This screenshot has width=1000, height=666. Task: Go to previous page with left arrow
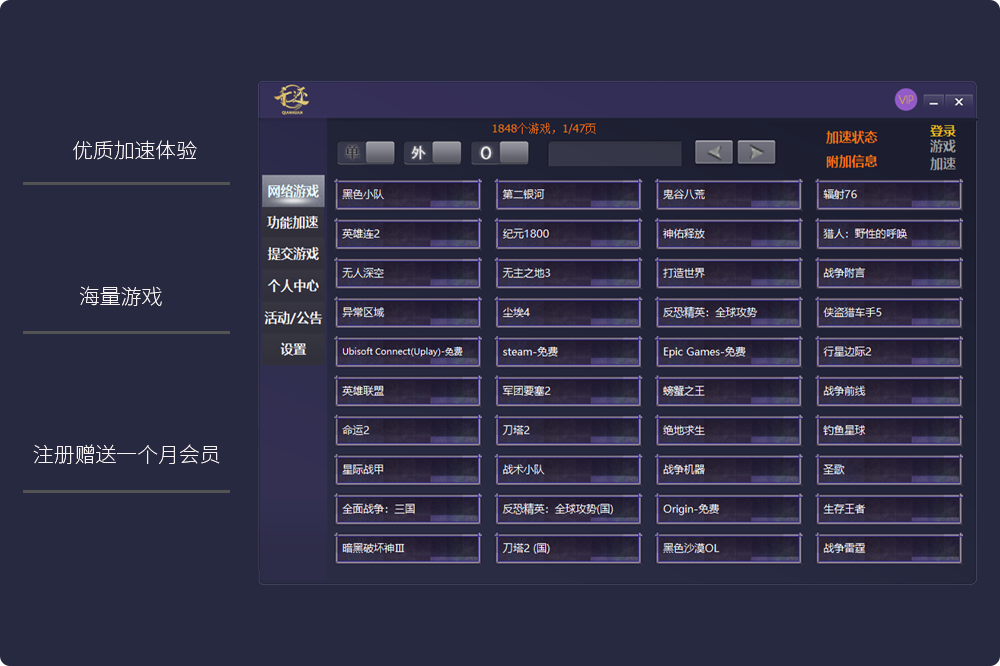[x=714, y=152]
